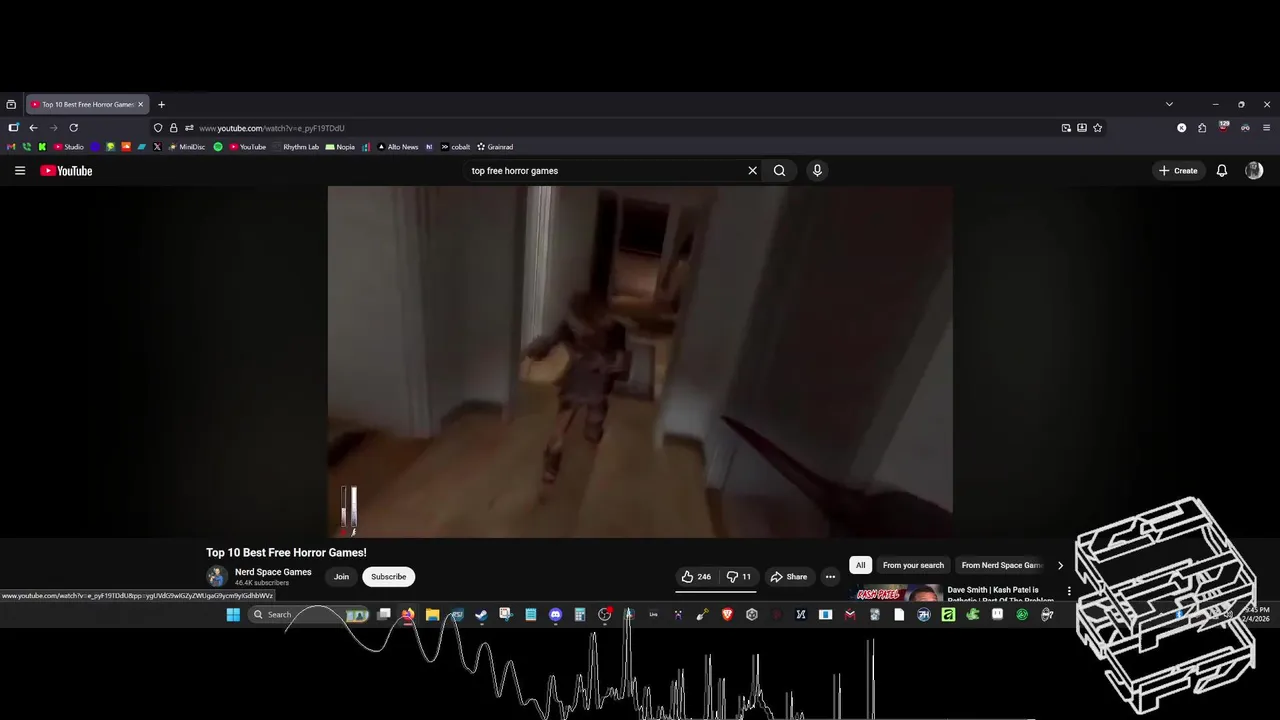Screen dimensions: 1280x720
Task: Open Brave browser from taskbar
Action: (x=727, y=615)
